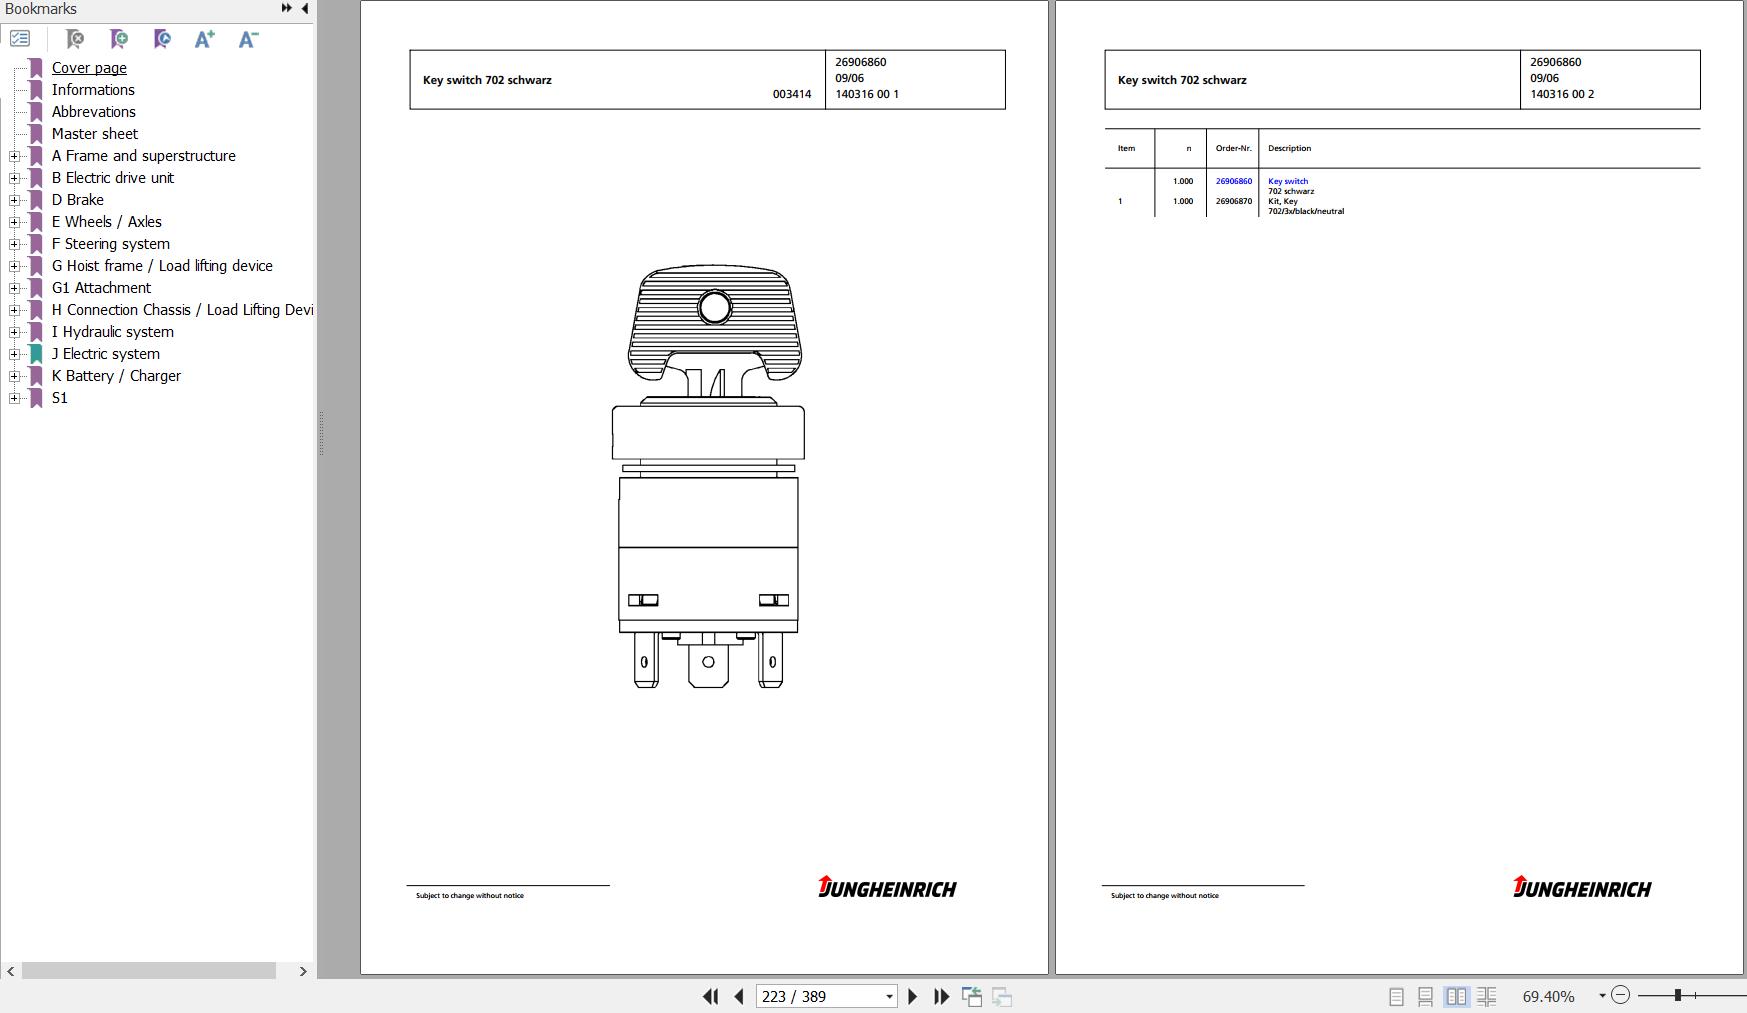The image size is (1747, 1013).
Task: Open the Master sheet bookmark
Action: click(95, 134)
